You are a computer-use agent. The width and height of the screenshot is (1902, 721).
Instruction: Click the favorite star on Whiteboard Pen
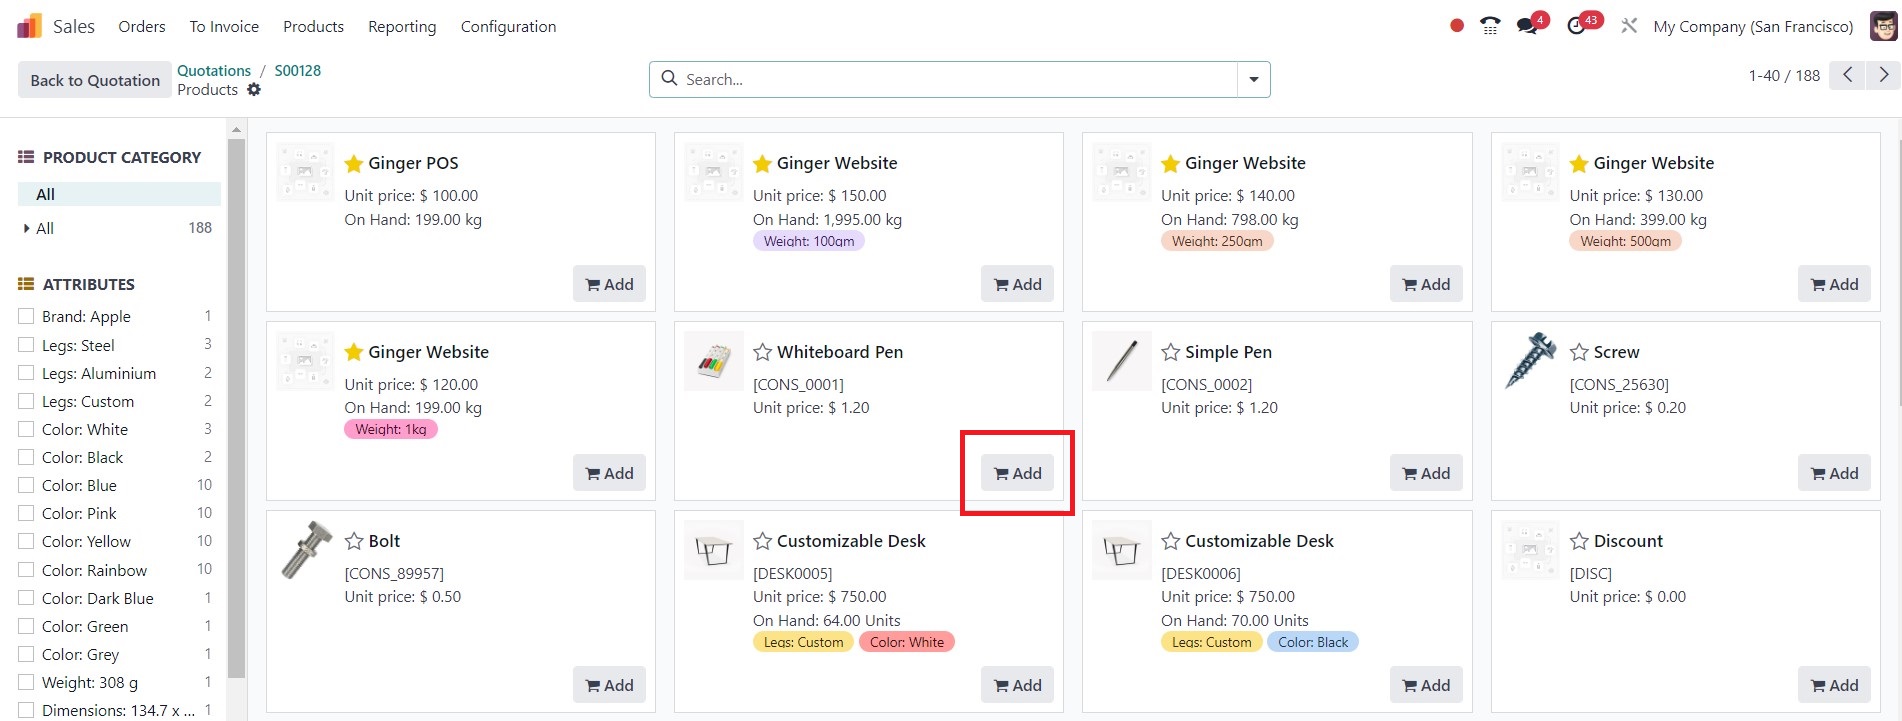point(762,352)
